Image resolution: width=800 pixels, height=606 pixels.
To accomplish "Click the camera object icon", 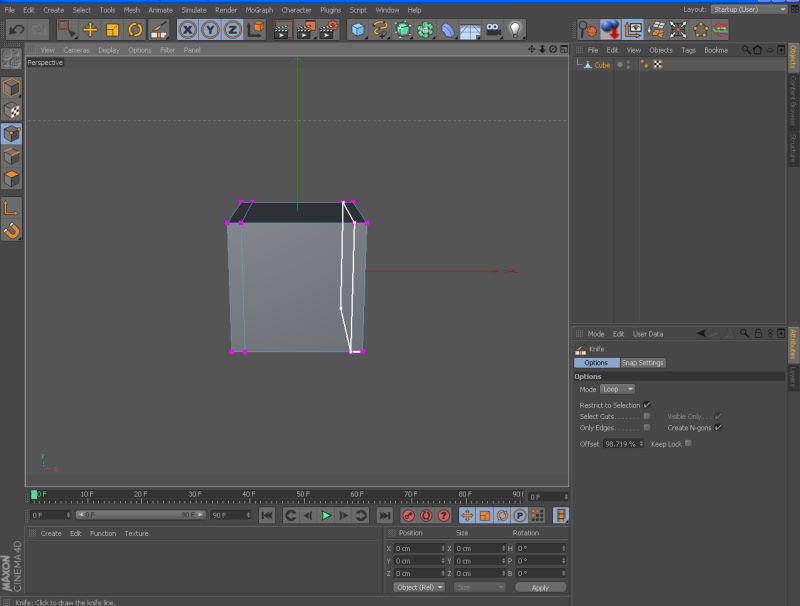I will click(x=493, y=30).
